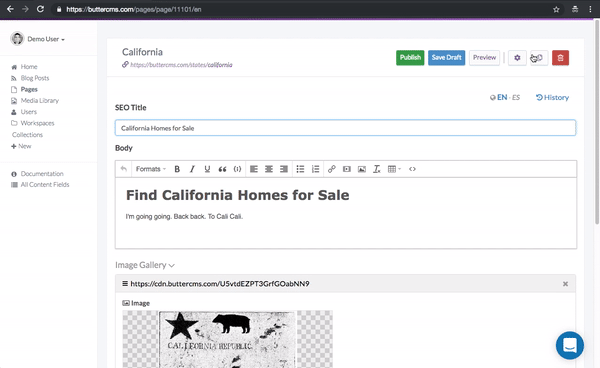Open the Formats dropdown
This screenshot has width=600, height=368.
click(x=151, y=169)
